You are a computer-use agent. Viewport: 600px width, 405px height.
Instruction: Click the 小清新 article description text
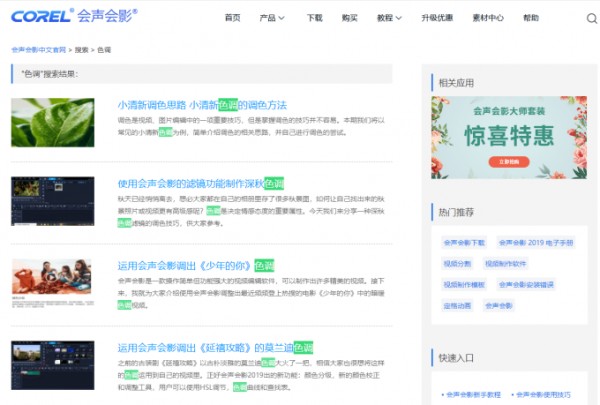251,126
